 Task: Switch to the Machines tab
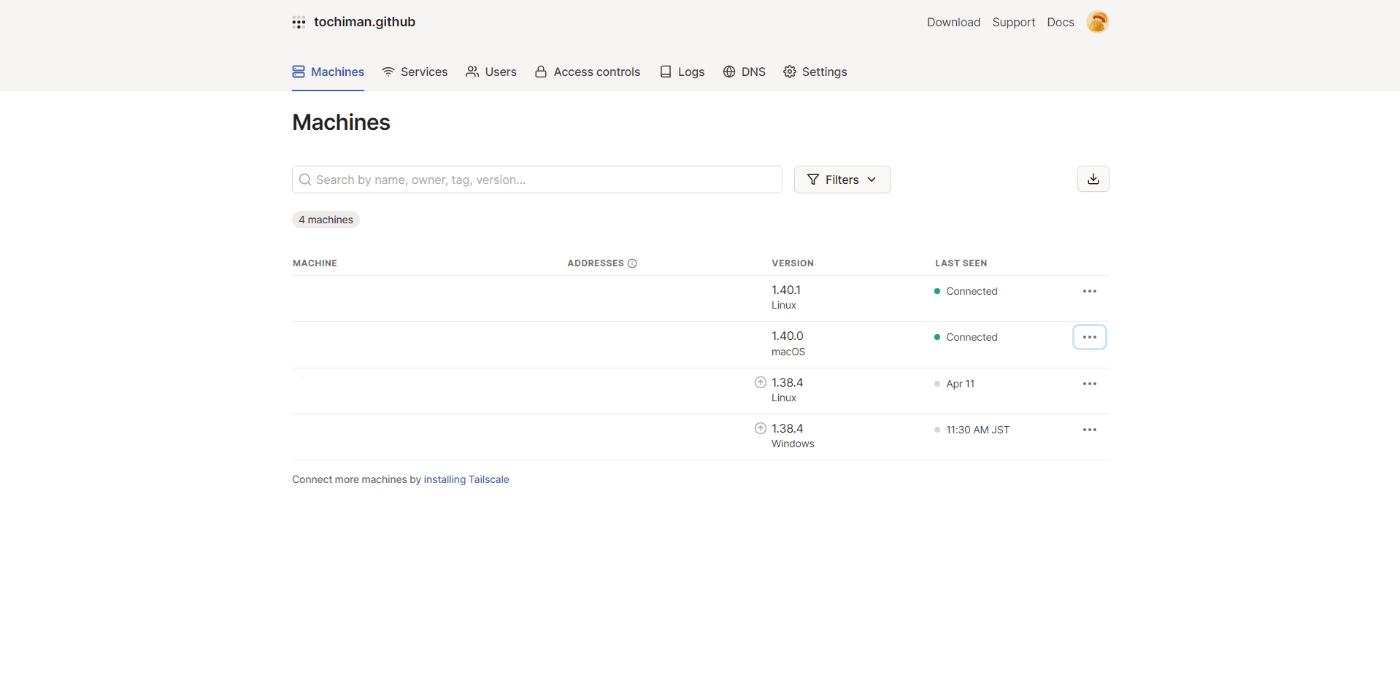[x=328, y=72]
